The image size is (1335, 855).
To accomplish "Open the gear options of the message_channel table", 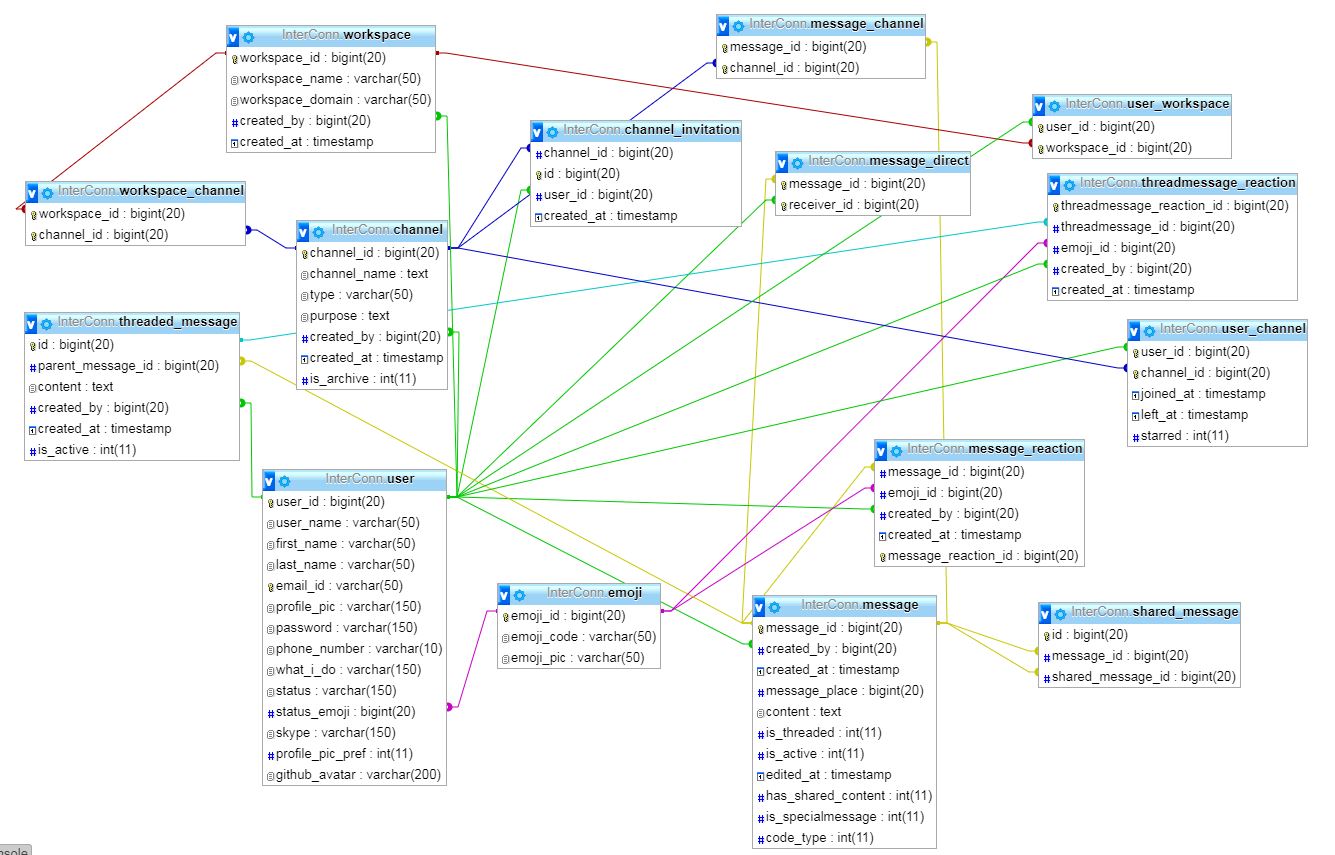I will pos(739,26).
